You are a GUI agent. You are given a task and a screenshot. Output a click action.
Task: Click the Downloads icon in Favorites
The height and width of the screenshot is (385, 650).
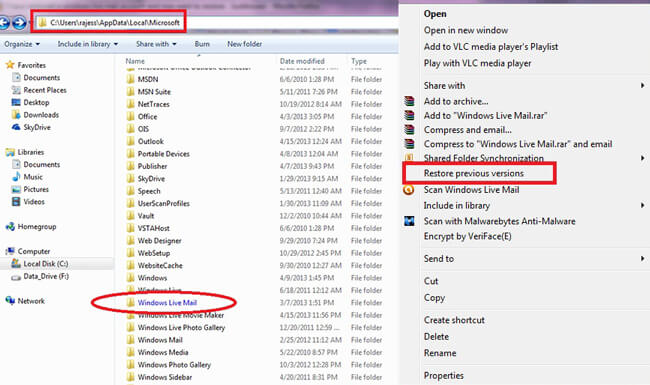pyautogui.click(x=16, y=115)
